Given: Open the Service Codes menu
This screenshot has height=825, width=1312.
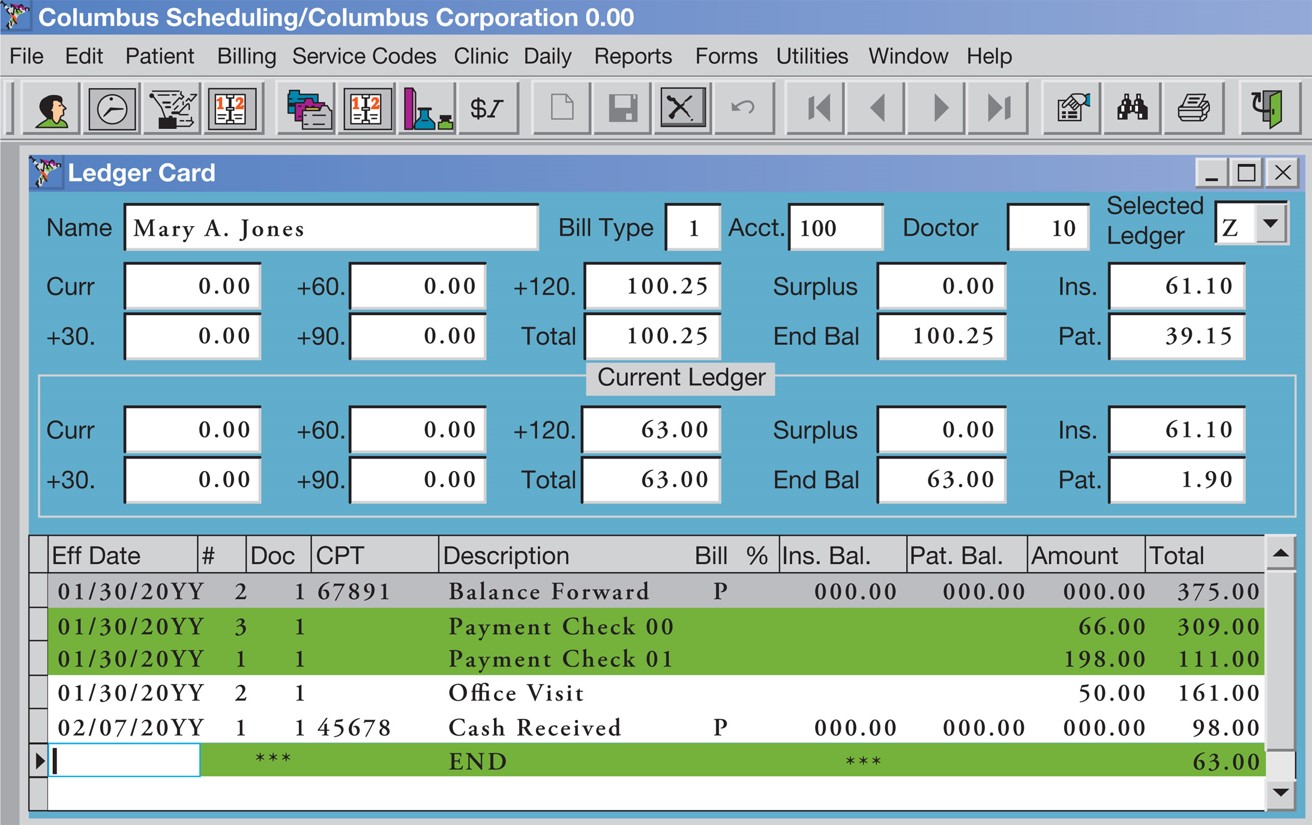Looking at the screenshot, I should (364, 56).
